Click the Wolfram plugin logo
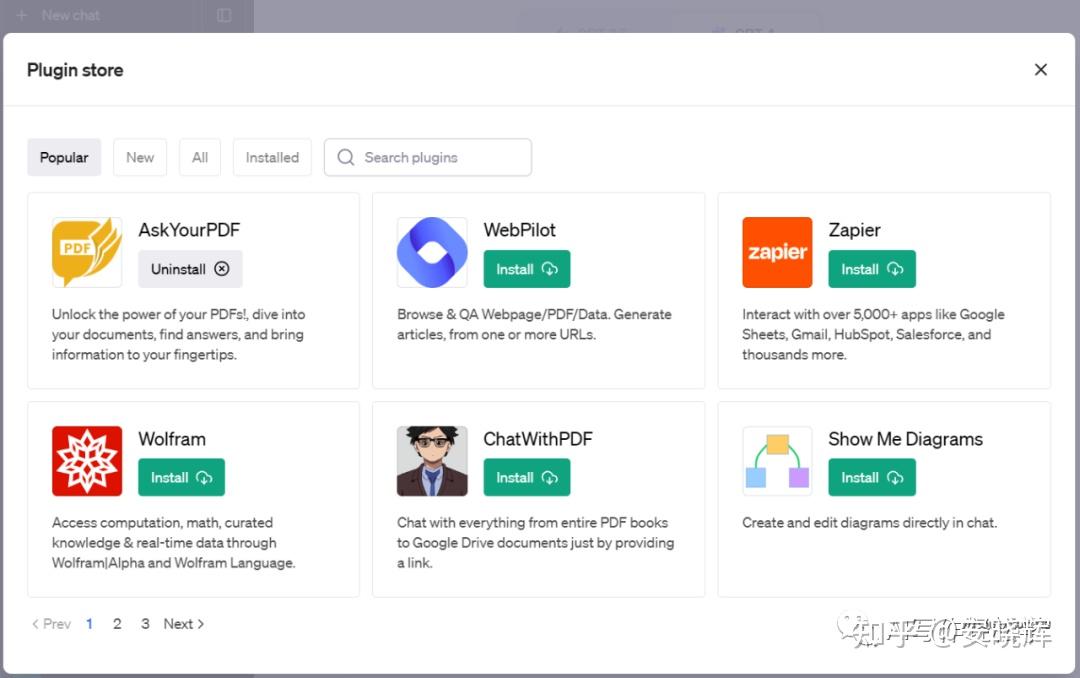The image size is (1080, 678). click(87, 461)
